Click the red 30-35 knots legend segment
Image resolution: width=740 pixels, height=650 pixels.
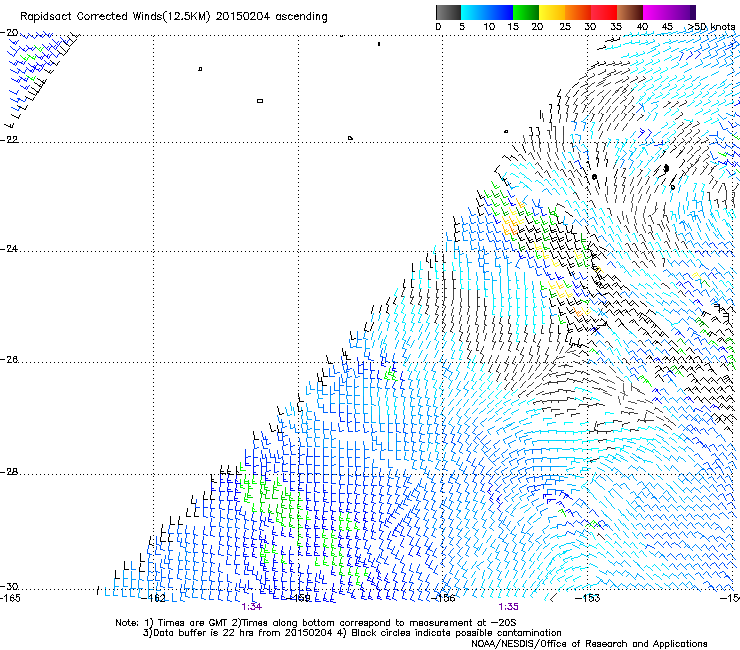(x=604, y=12)
